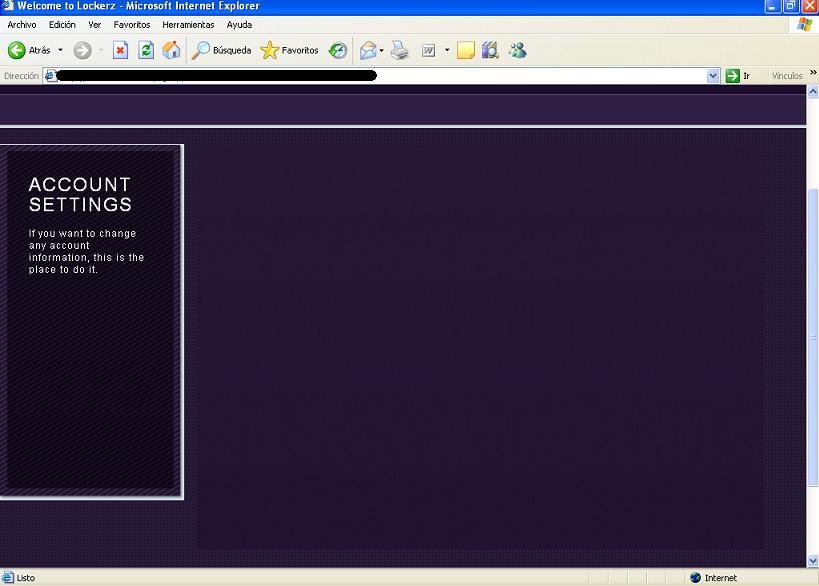Viewport: 819px width, 586px height.
Task: Expand the Vínculos chevron overflow
Action: point(813,72)
